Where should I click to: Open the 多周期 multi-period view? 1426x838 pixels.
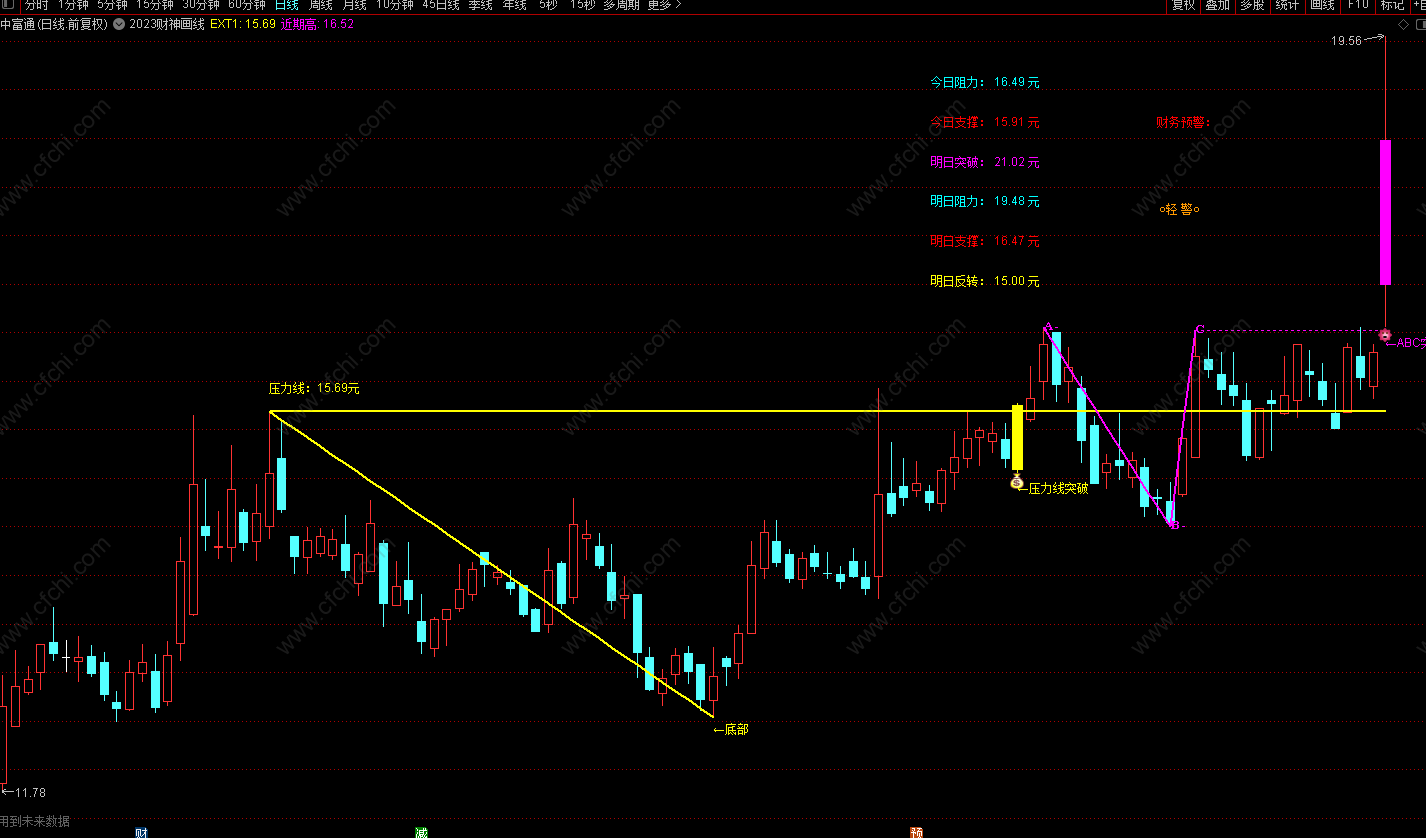pos(621,5)
